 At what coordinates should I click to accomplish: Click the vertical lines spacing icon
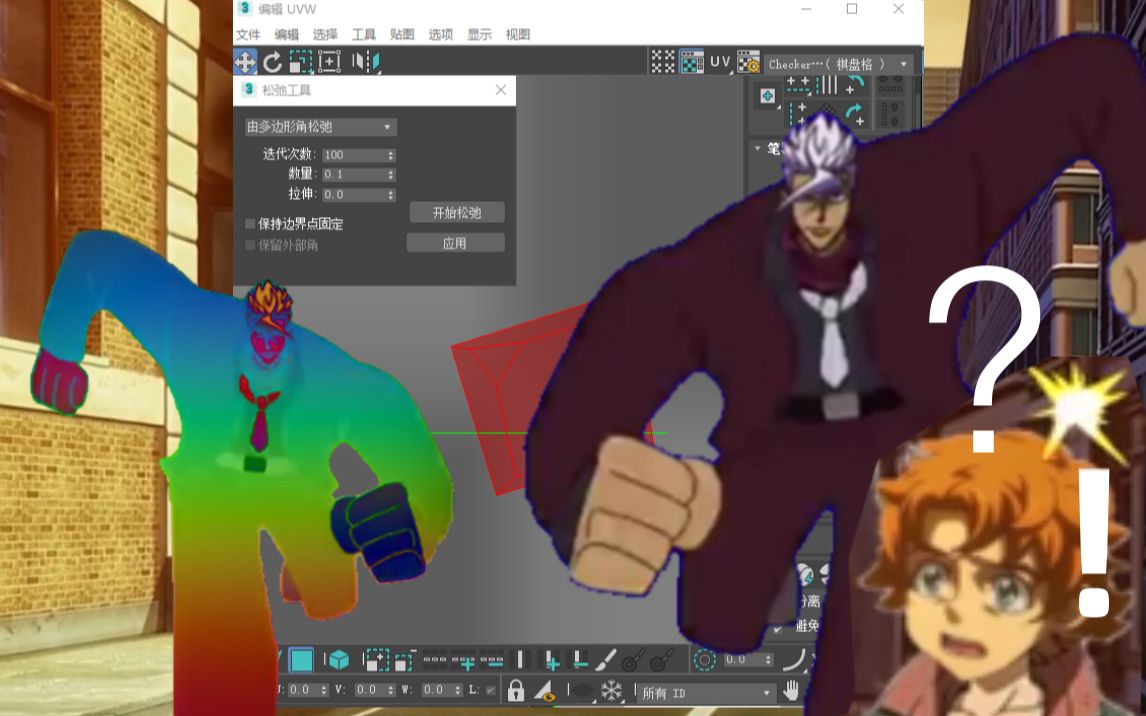(827, 85)
